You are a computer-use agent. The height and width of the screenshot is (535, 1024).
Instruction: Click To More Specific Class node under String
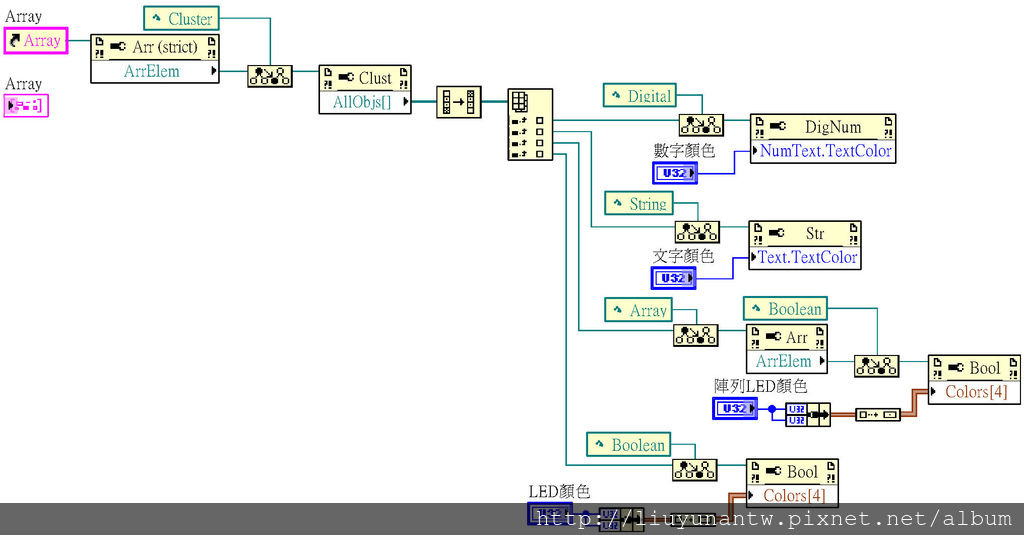(697, 231)
